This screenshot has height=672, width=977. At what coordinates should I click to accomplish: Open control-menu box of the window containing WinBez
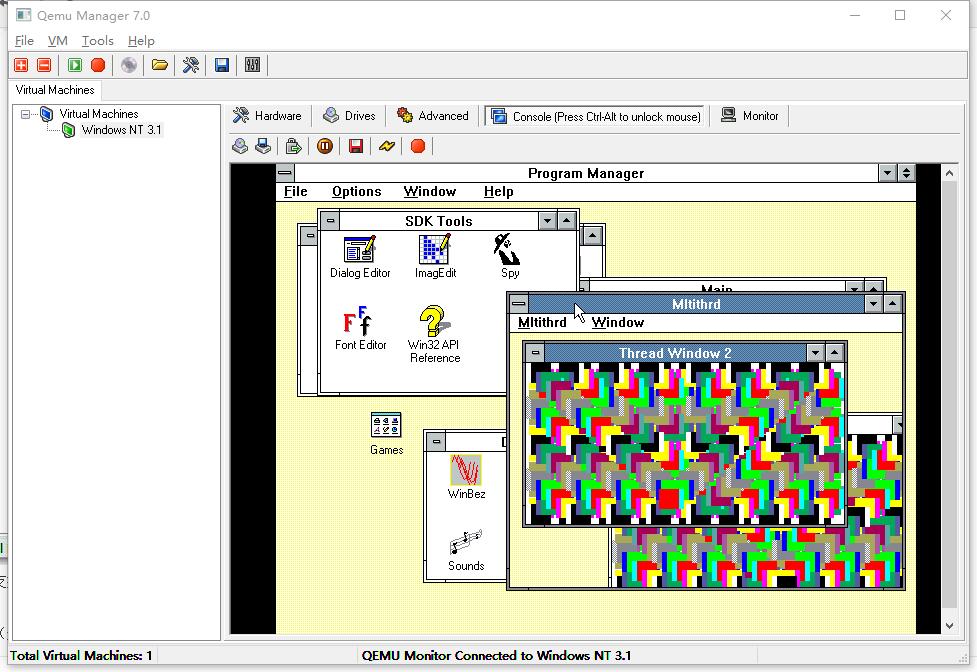coord(436,442)
